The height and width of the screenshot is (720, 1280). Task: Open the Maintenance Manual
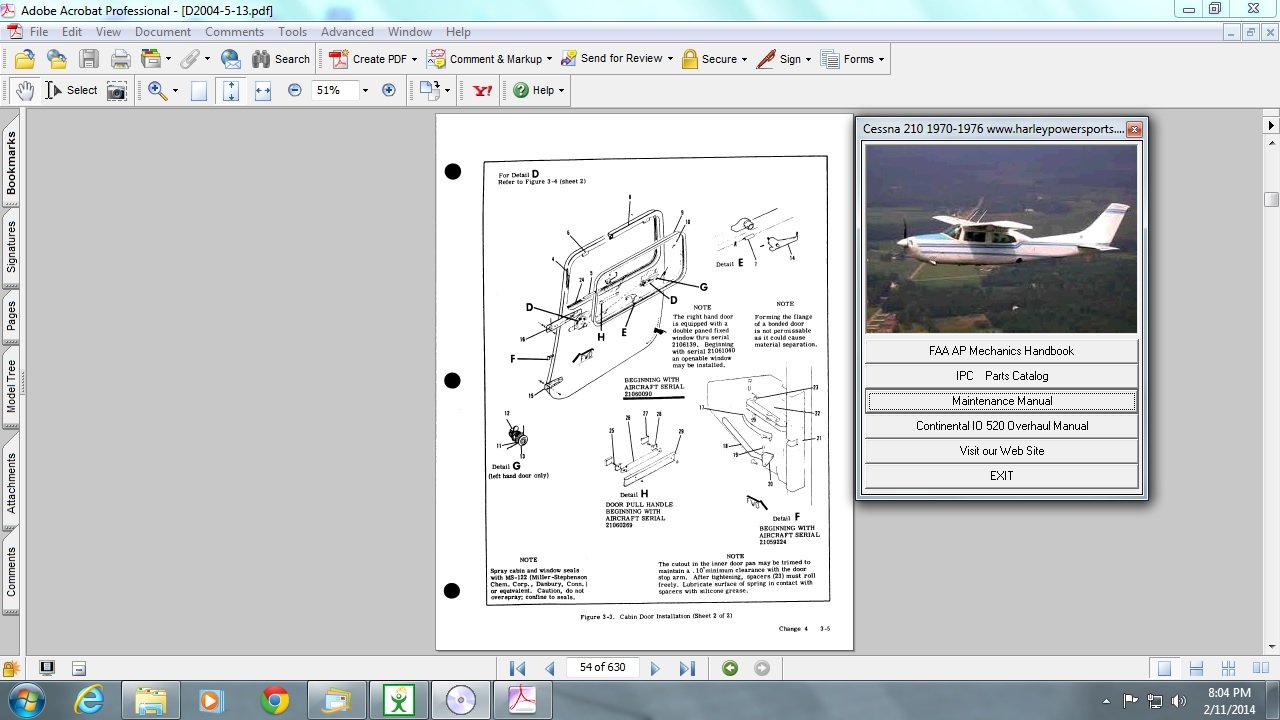(1000, 400)
